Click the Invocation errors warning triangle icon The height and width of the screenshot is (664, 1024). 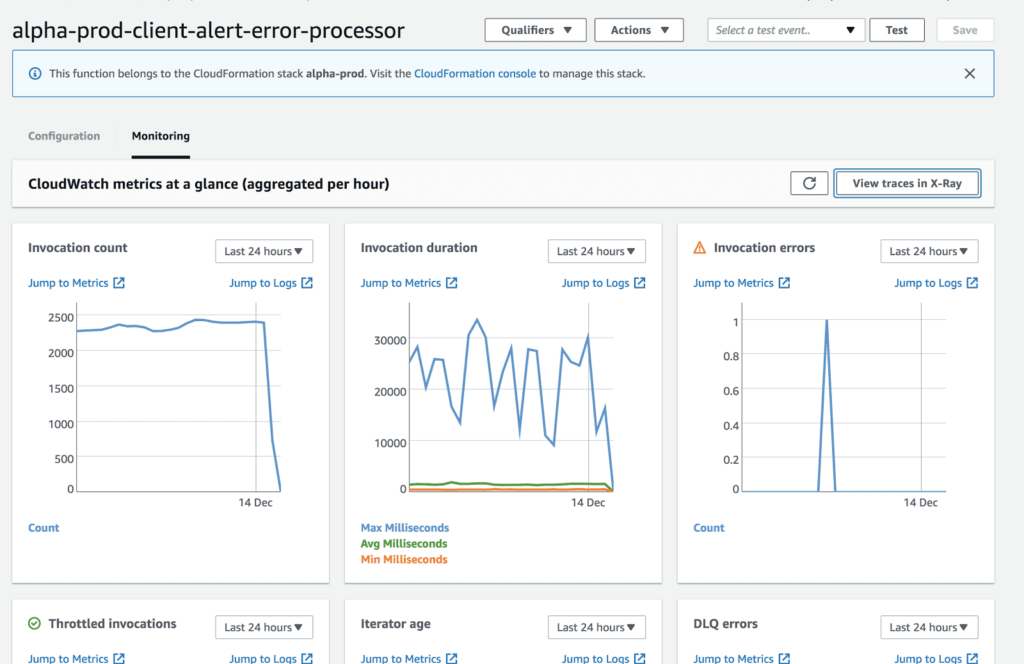[x=700, y=248]
